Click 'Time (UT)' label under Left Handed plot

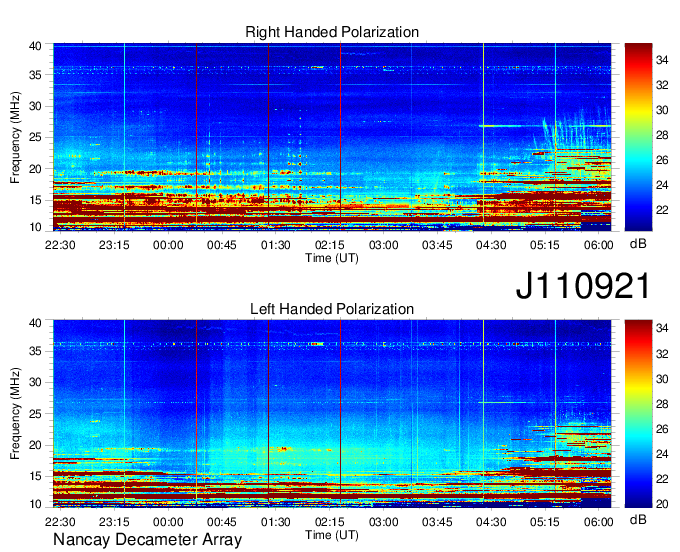coord(332,535)
